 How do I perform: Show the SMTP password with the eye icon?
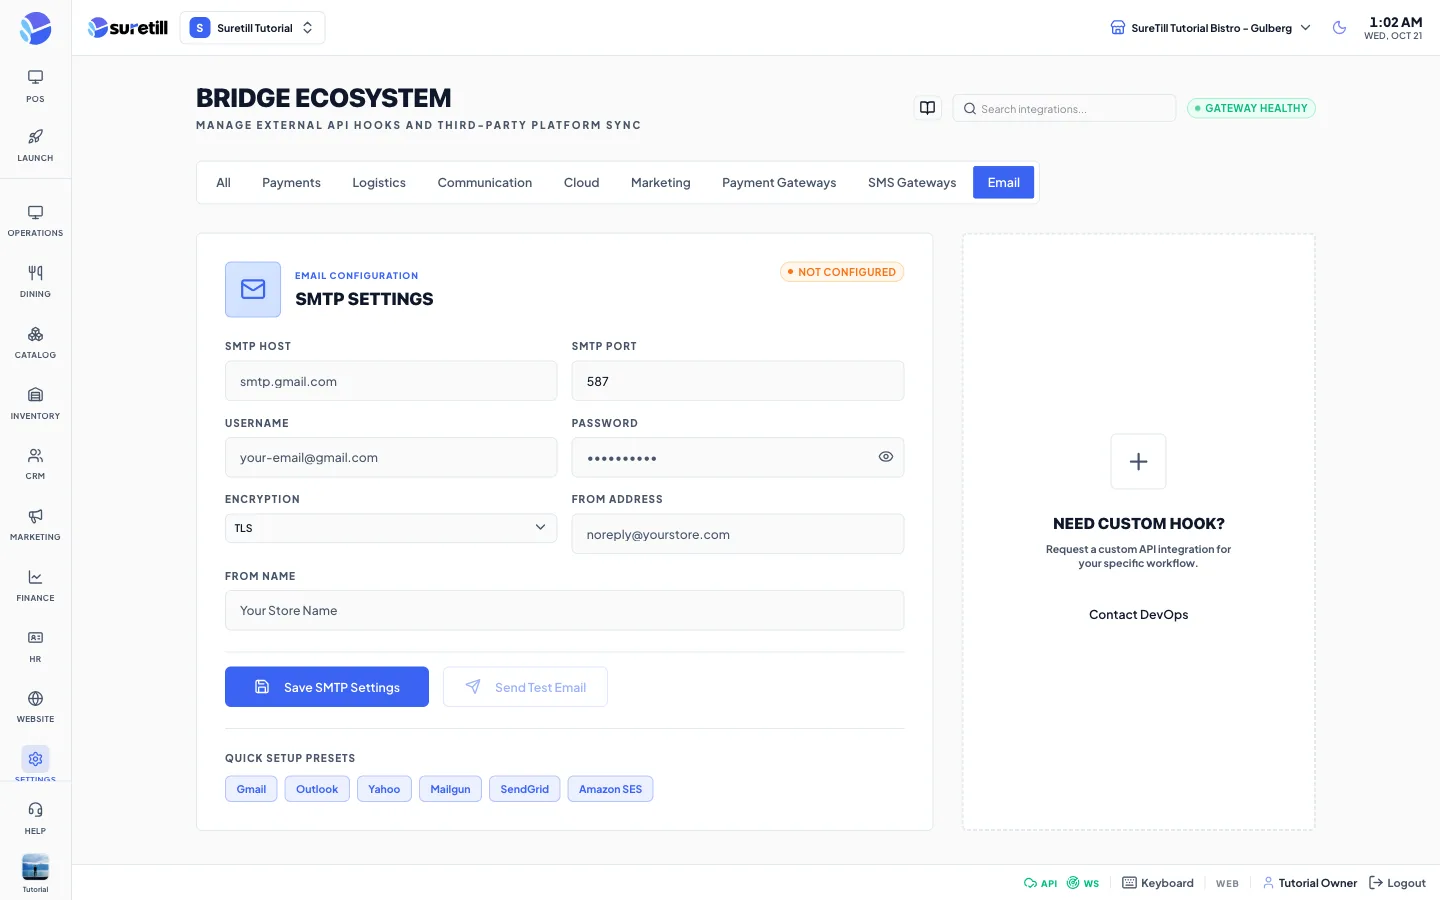885,457
